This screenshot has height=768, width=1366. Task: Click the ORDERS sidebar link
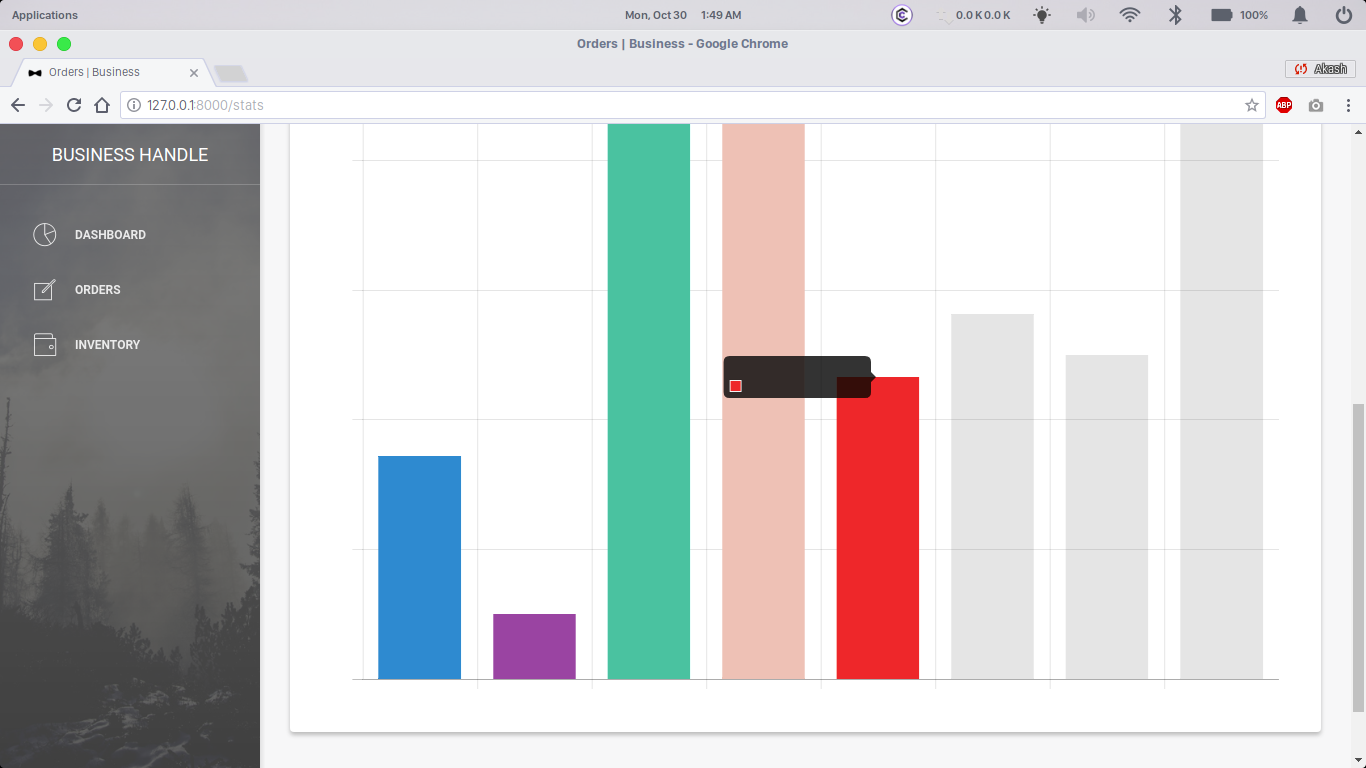click(98, 290)
